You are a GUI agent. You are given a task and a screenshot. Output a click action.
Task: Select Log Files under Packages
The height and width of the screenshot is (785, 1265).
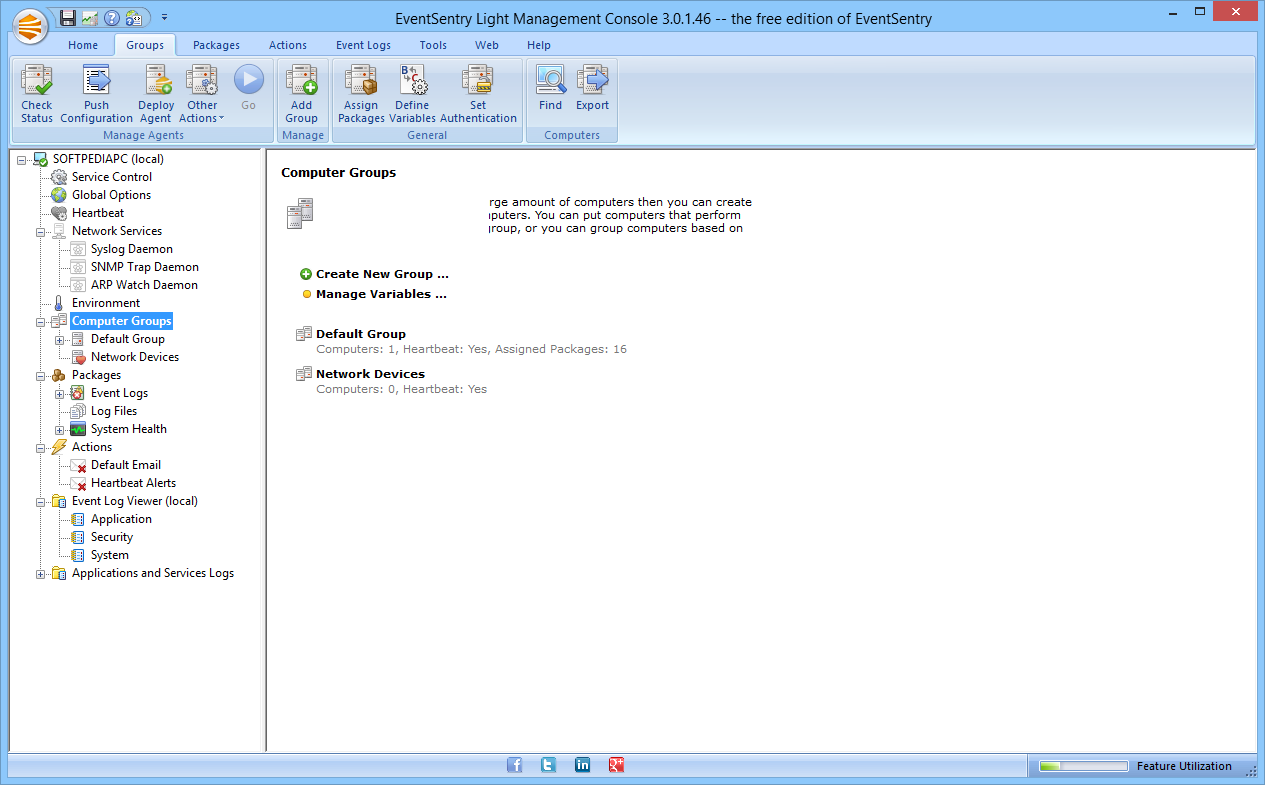[114, 411]
